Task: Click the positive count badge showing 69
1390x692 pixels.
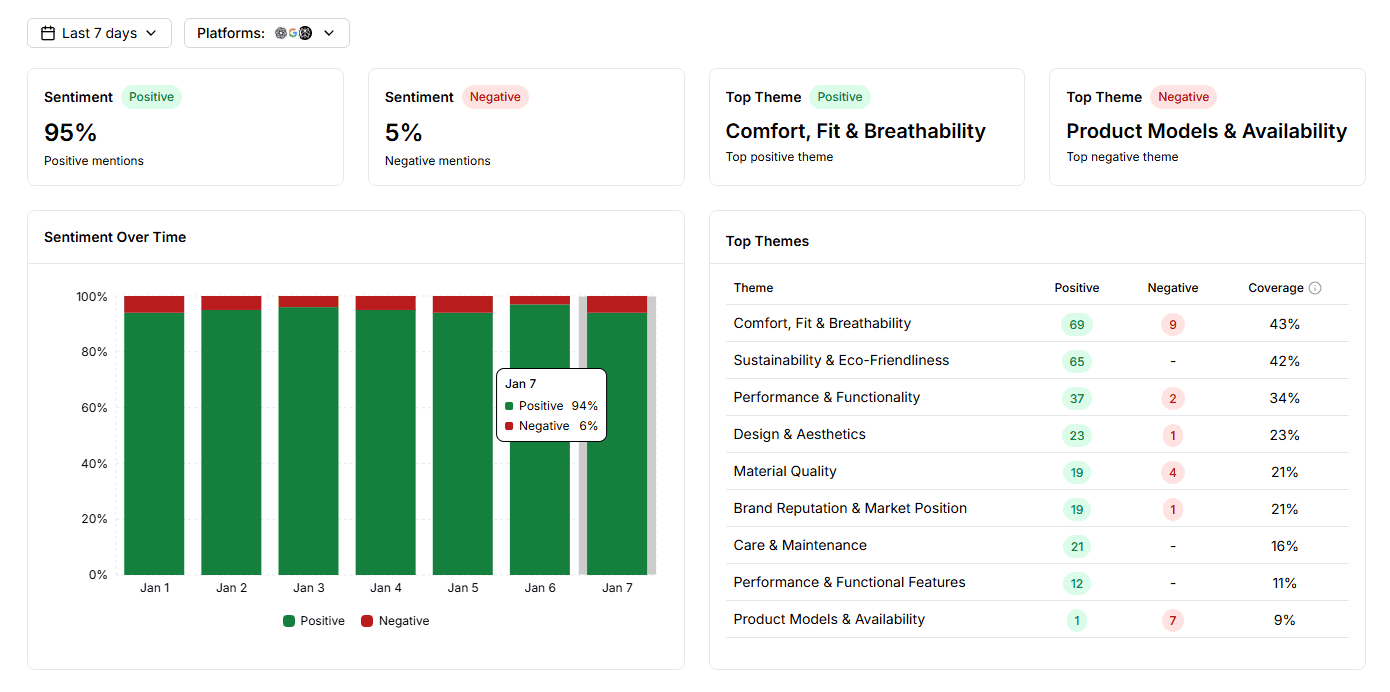Action: click(1076, 324)
